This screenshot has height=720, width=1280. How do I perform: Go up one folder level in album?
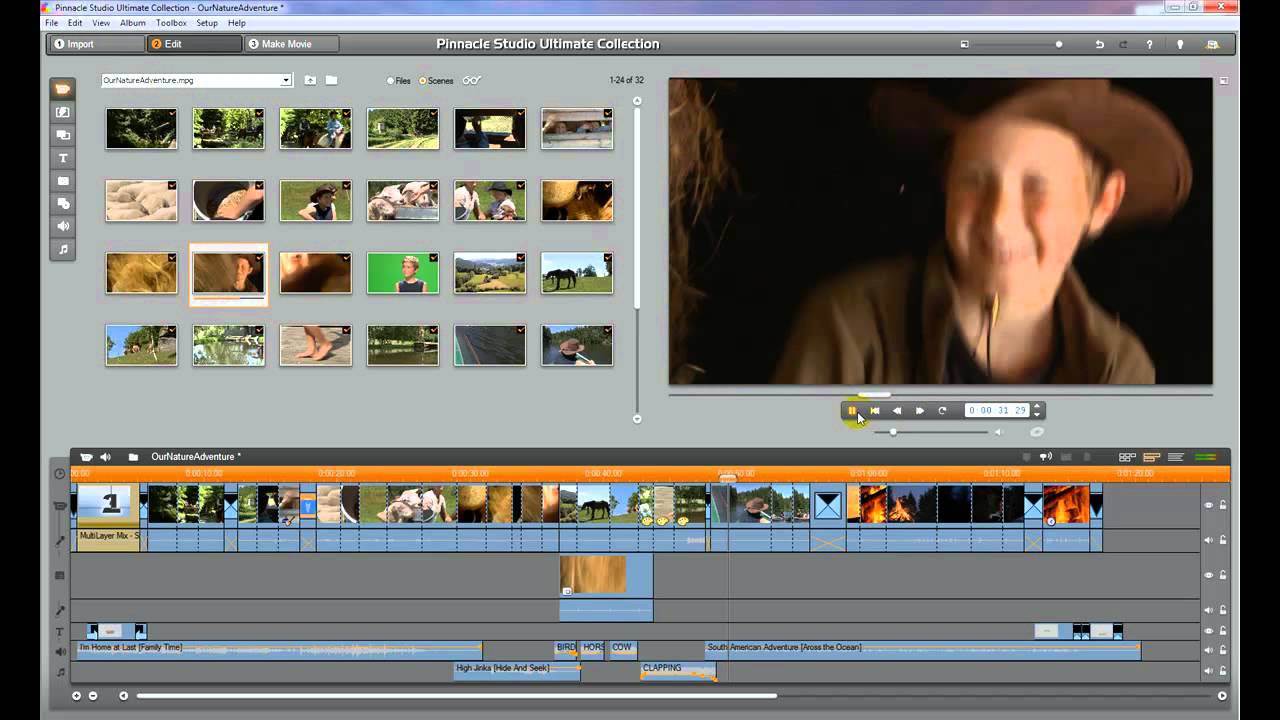click(310, 80)
